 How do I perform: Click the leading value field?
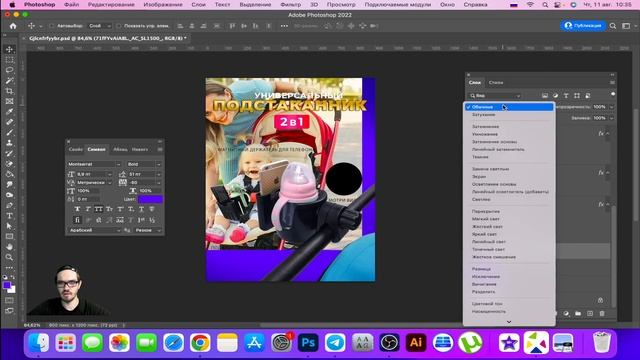click(141, 174)
